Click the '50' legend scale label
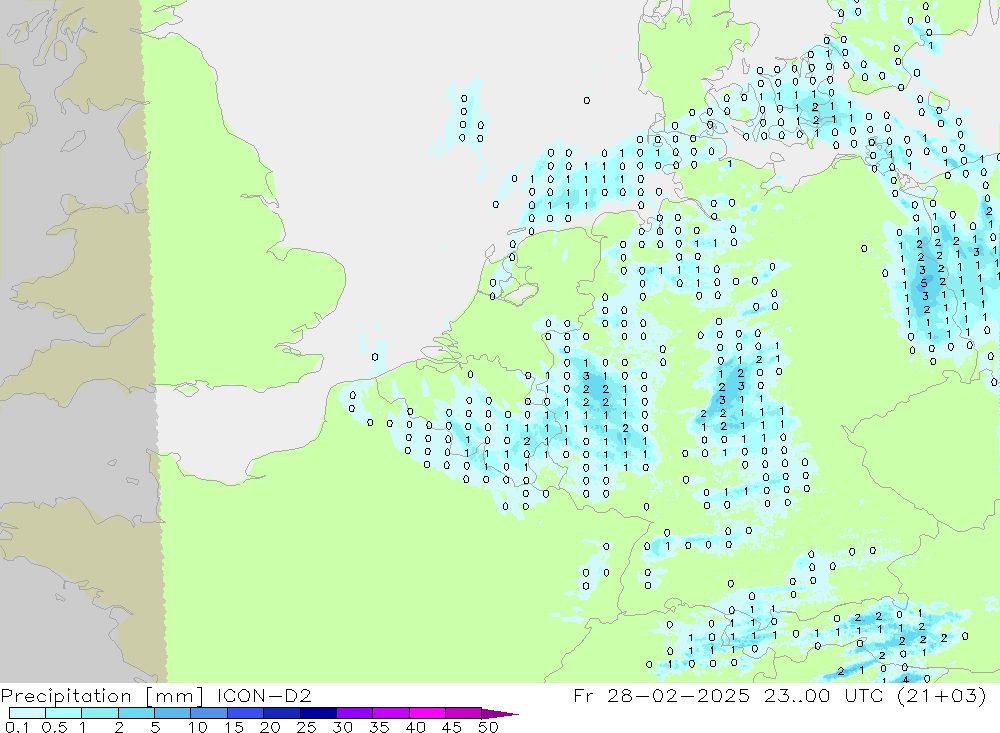 [488, 727]
